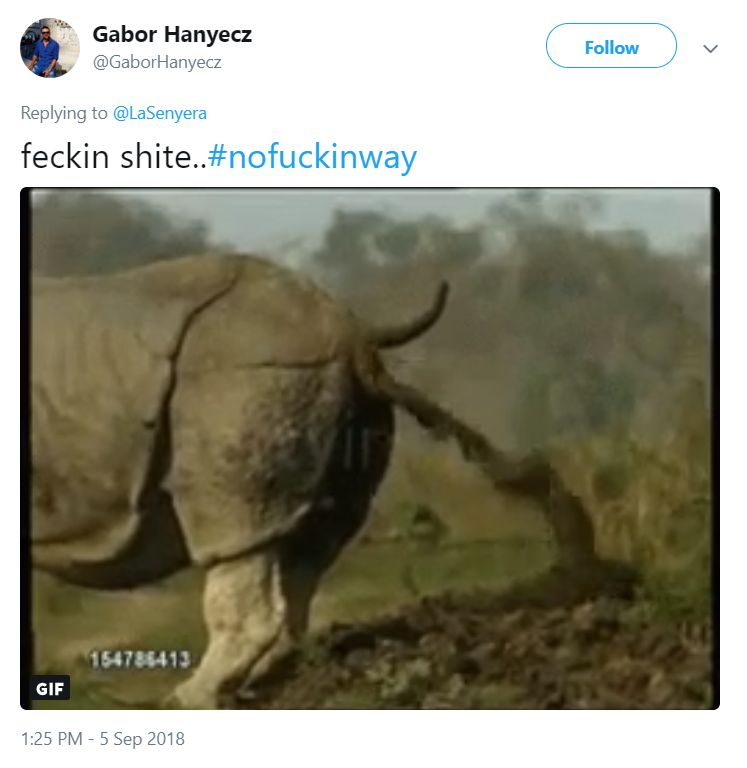Click Gabor Hanyecz's profile avatar
The height and width of the screenshot is (768, 747).
49,47
